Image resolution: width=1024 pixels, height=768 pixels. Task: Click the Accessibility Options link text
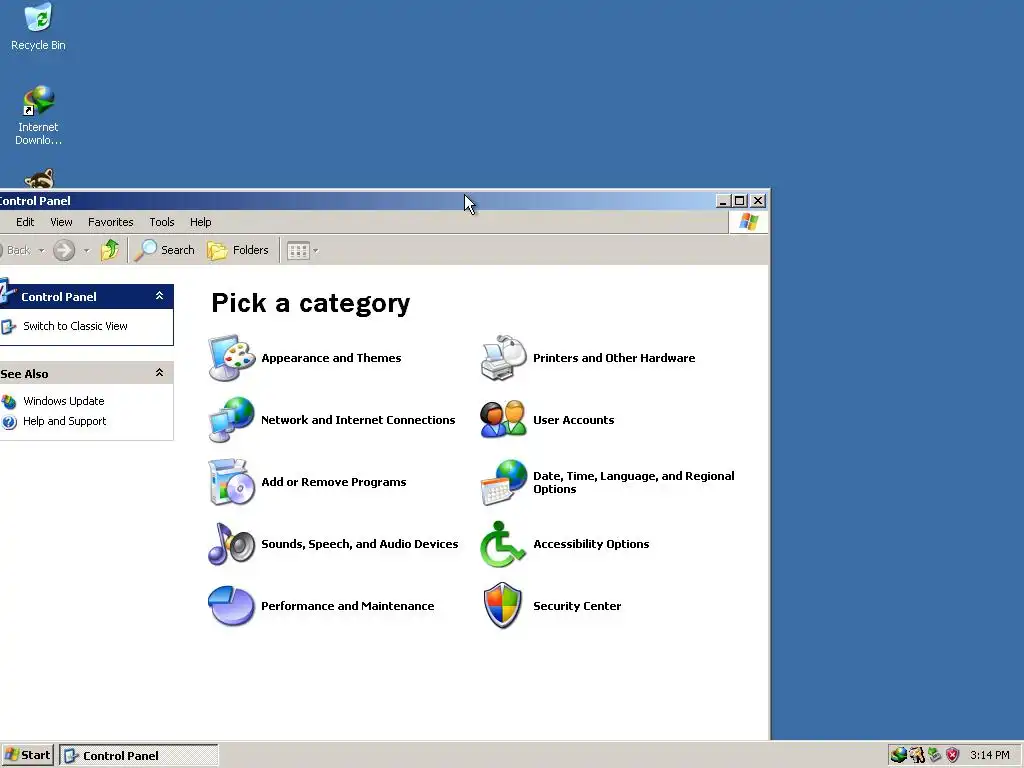pyautogui.click(x=591, y=544)
